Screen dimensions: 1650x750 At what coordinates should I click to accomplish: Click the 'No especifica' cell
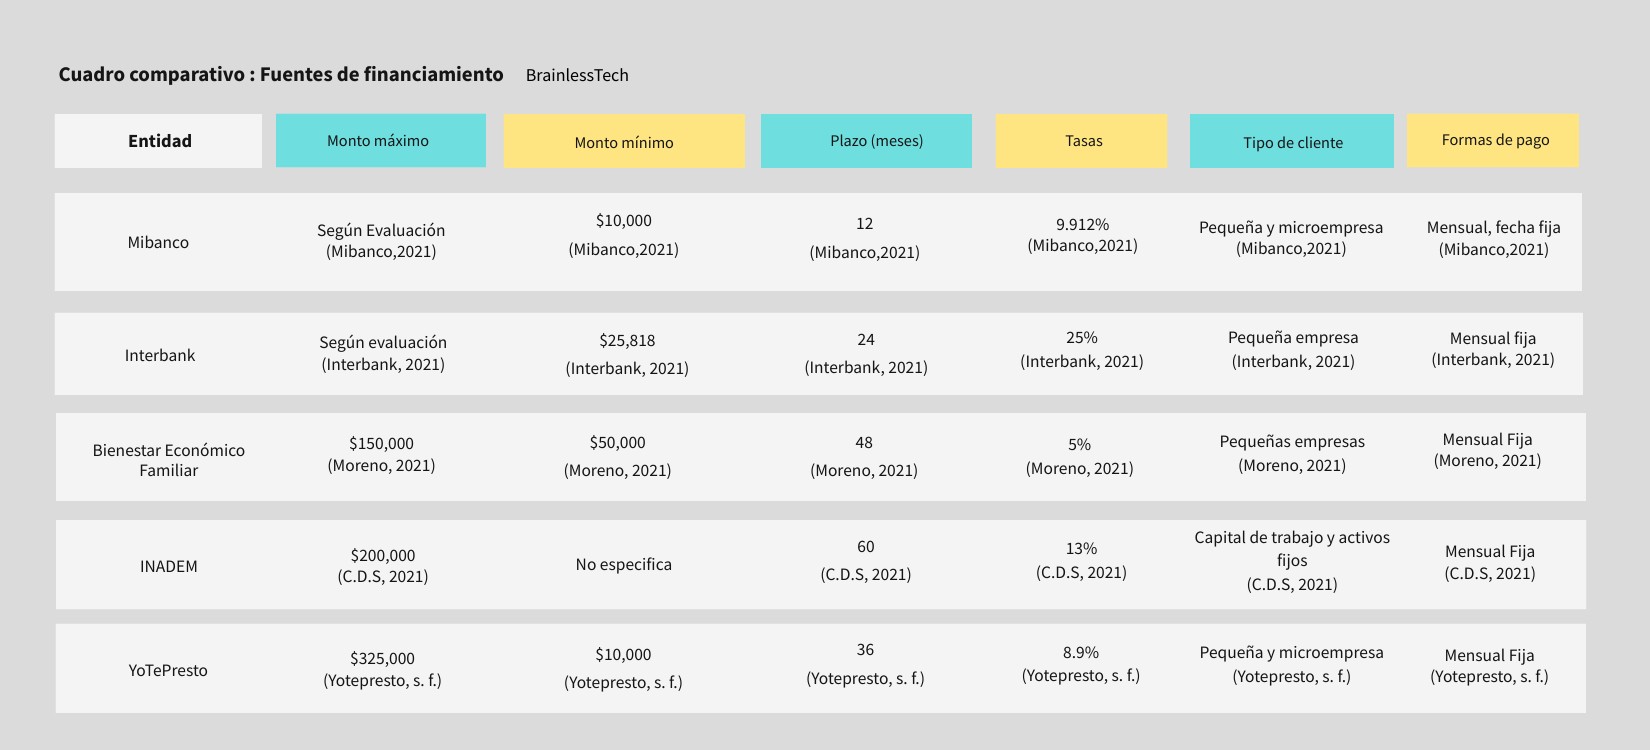624,565
